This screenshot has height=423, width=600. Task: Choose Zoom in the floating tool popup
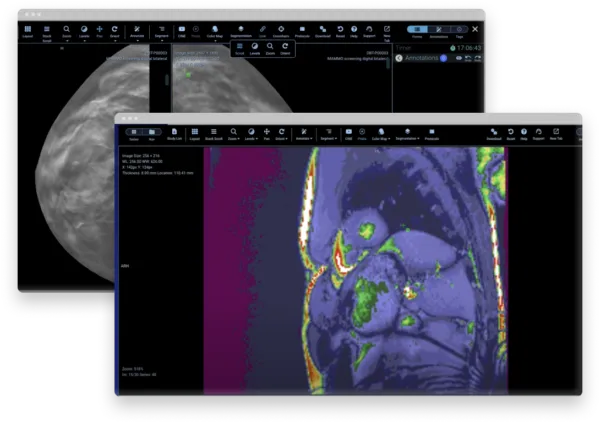point(270,49)
